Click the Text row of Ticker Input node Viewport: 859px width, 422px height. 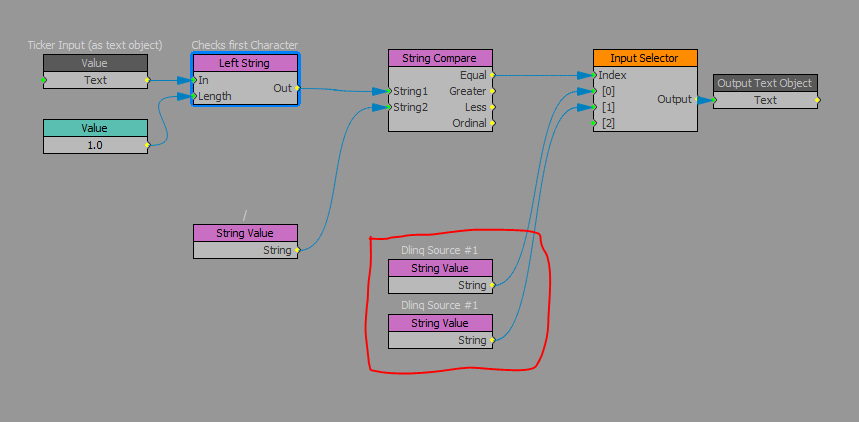click(95, 80)
